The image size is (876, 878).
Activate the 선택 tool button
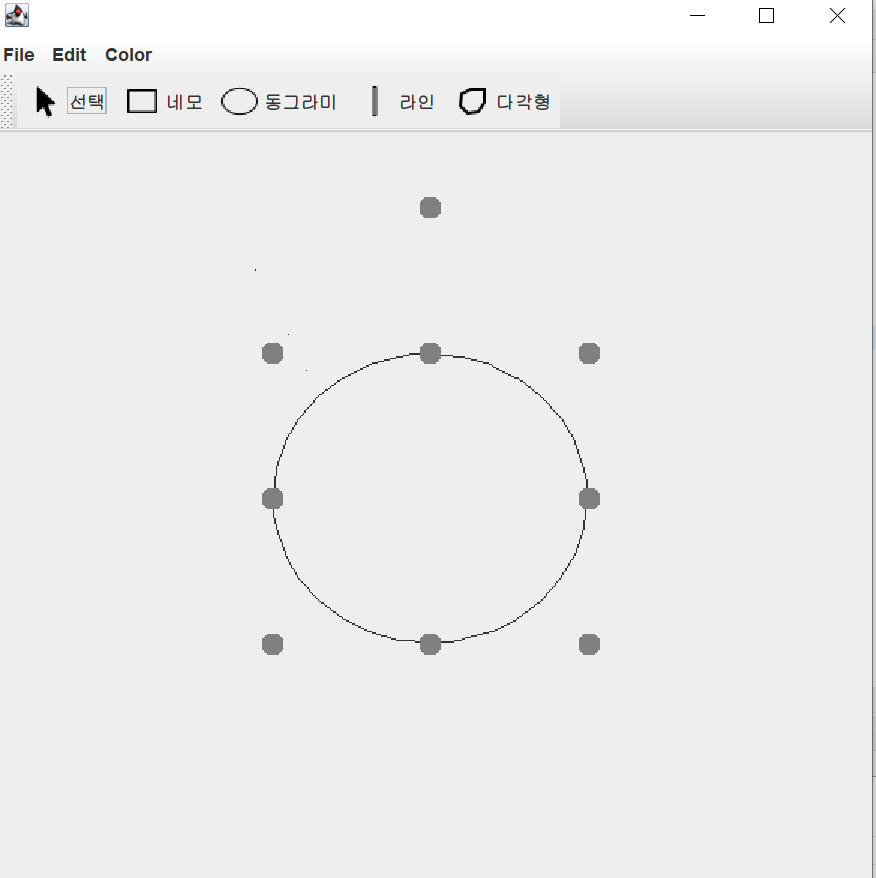pyautogui.click(x=86, y=100)
